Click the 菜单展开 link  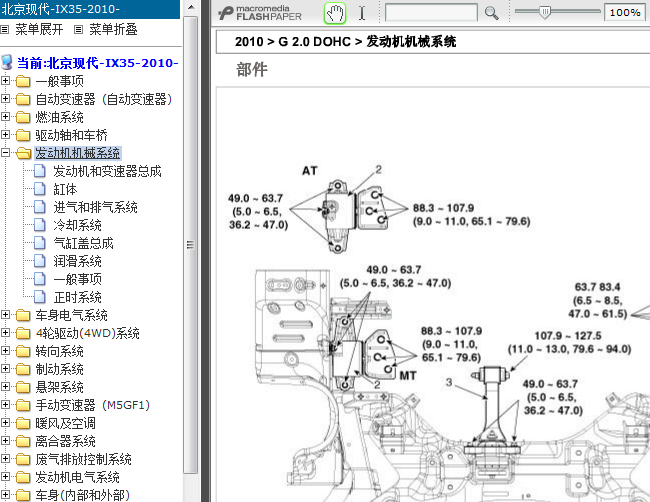[x=39, y=29]
